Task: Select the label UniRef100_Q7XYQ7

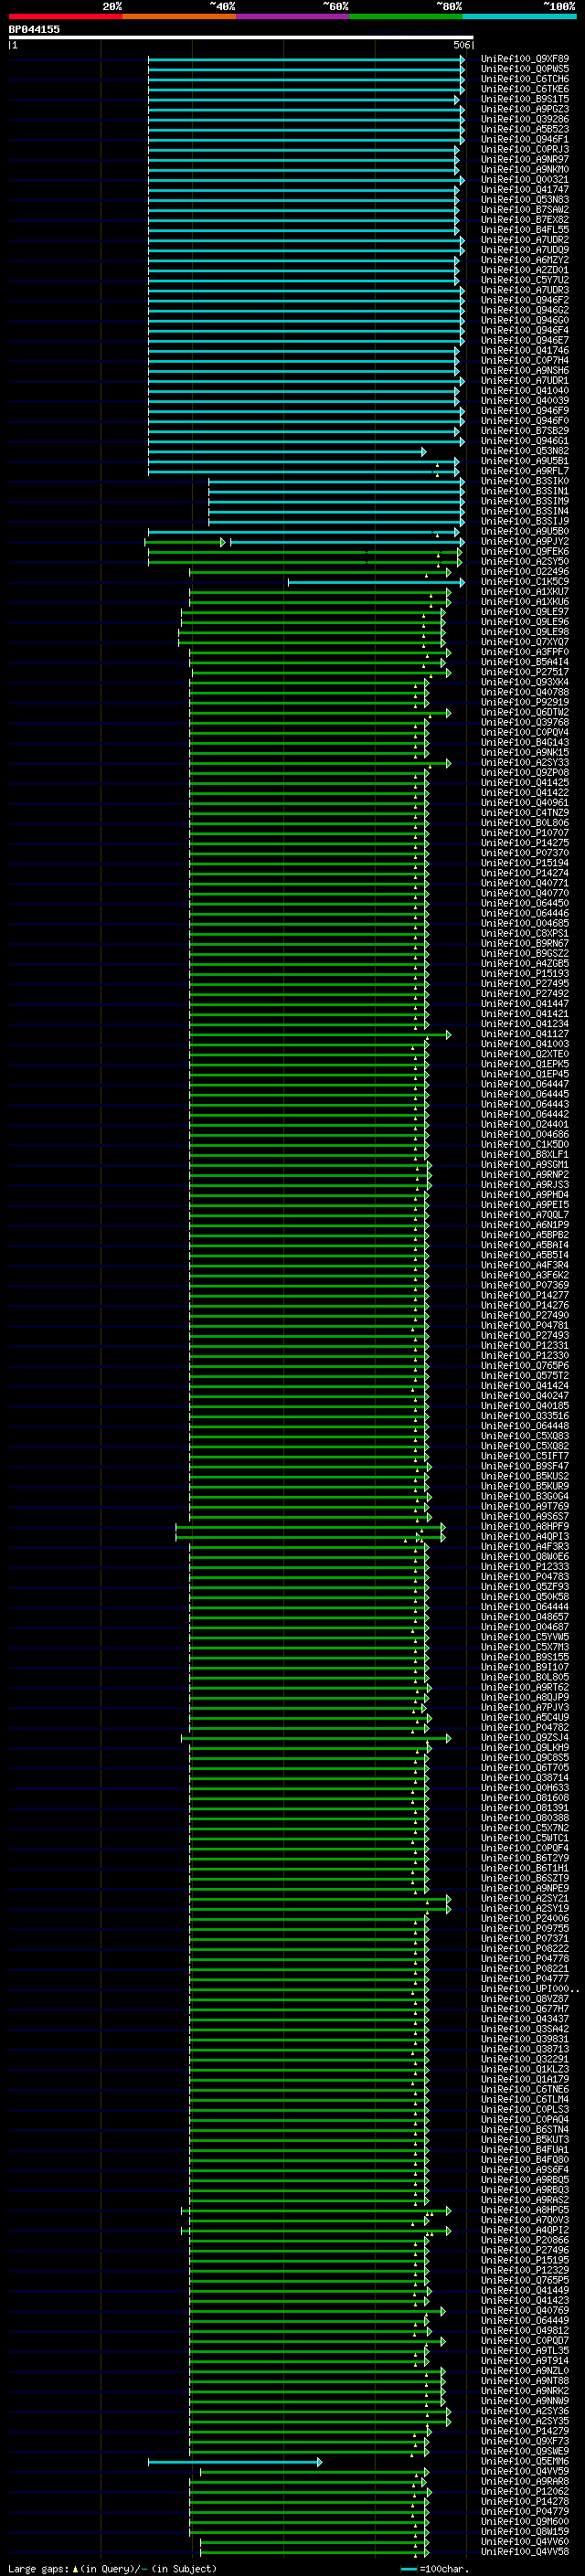Action: (525, 642)
